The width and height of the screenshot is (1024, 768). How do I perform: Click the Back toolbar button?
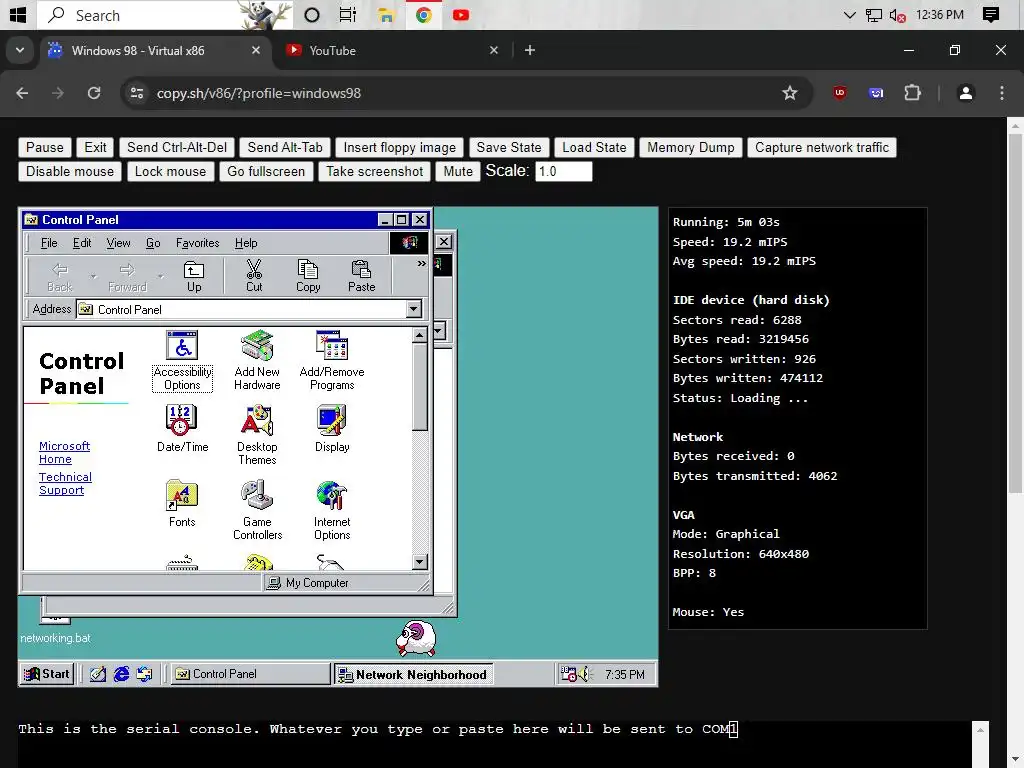[x=59, y=276]
